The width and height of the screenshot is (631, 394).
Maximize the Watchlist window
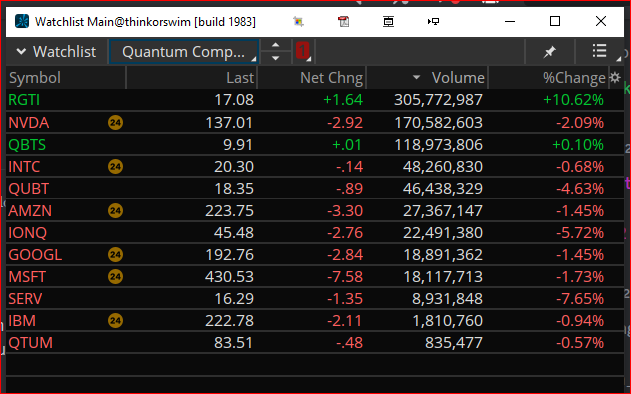coord(555,21)
